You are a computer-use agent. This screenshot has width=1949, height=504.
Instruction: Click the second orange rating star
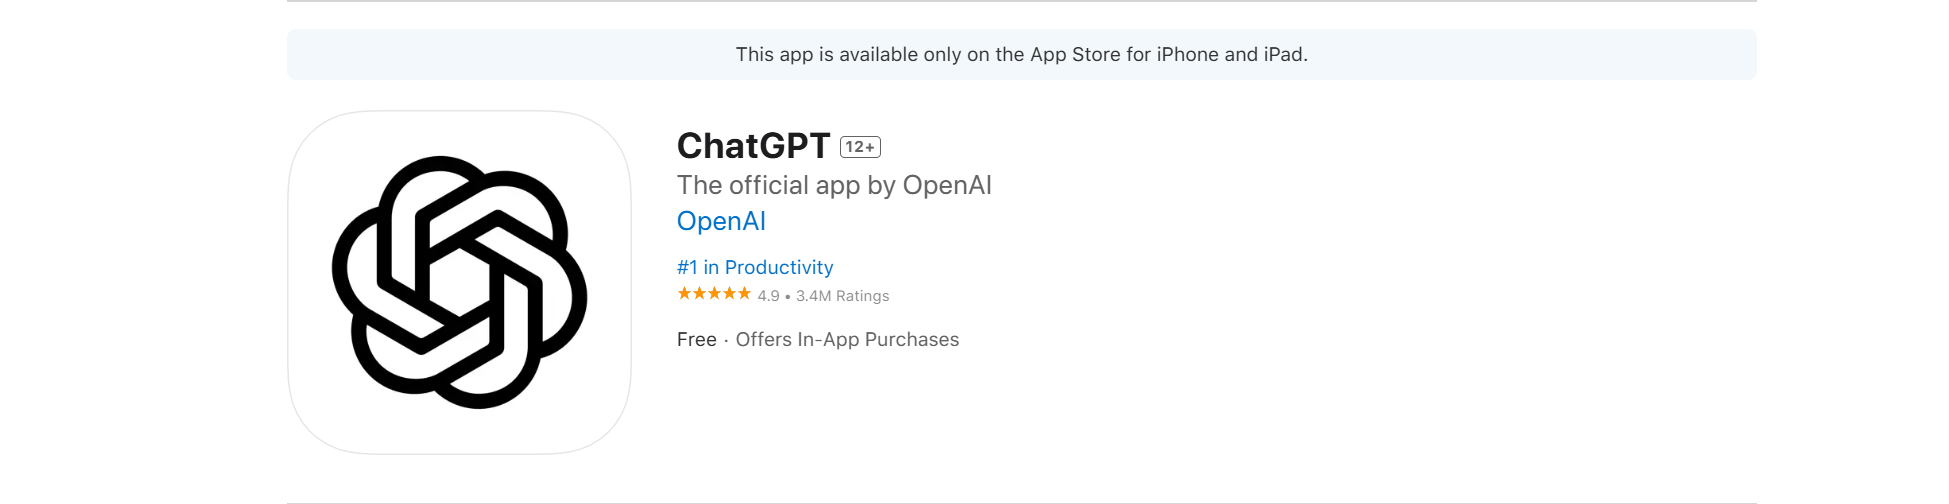click(699, 293)
